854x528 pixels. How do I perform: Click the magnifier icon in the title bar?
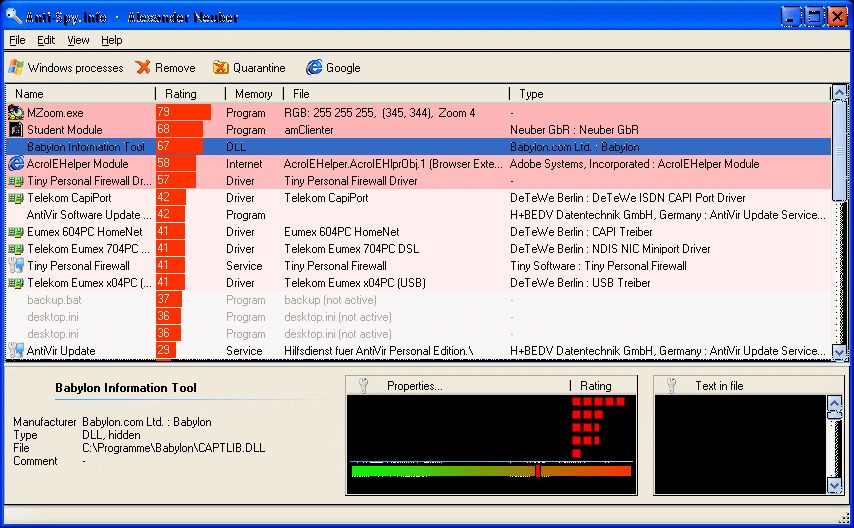click(14, 16)
